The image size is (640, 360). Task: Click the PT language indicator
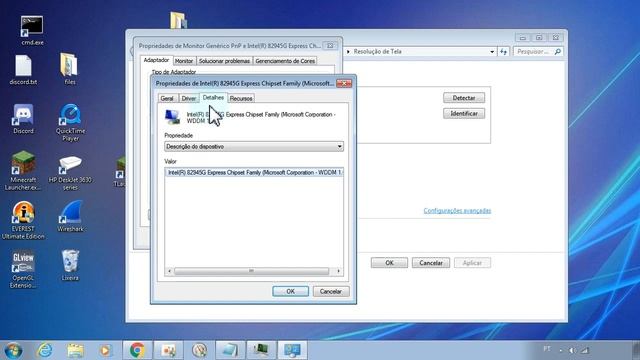pos(547,349)
